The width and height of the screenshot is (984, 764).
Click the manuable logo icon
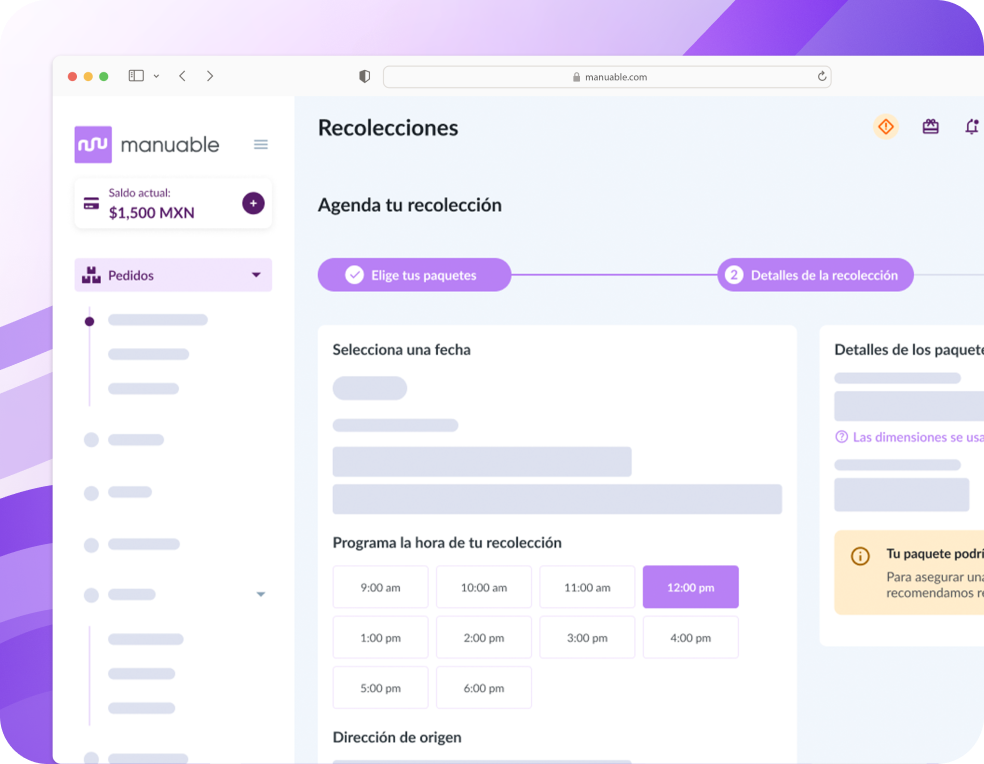93,144
